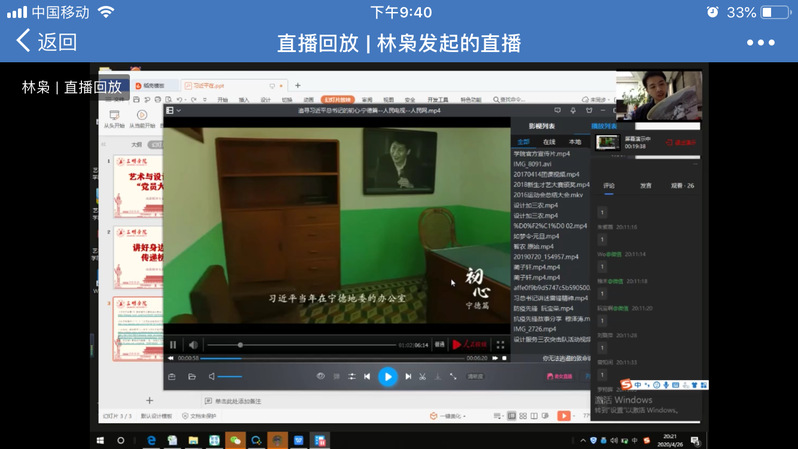Open the player equalizer settings icon
The height and width of the screenshot is (449, 798).
click(x=352, y=377)
